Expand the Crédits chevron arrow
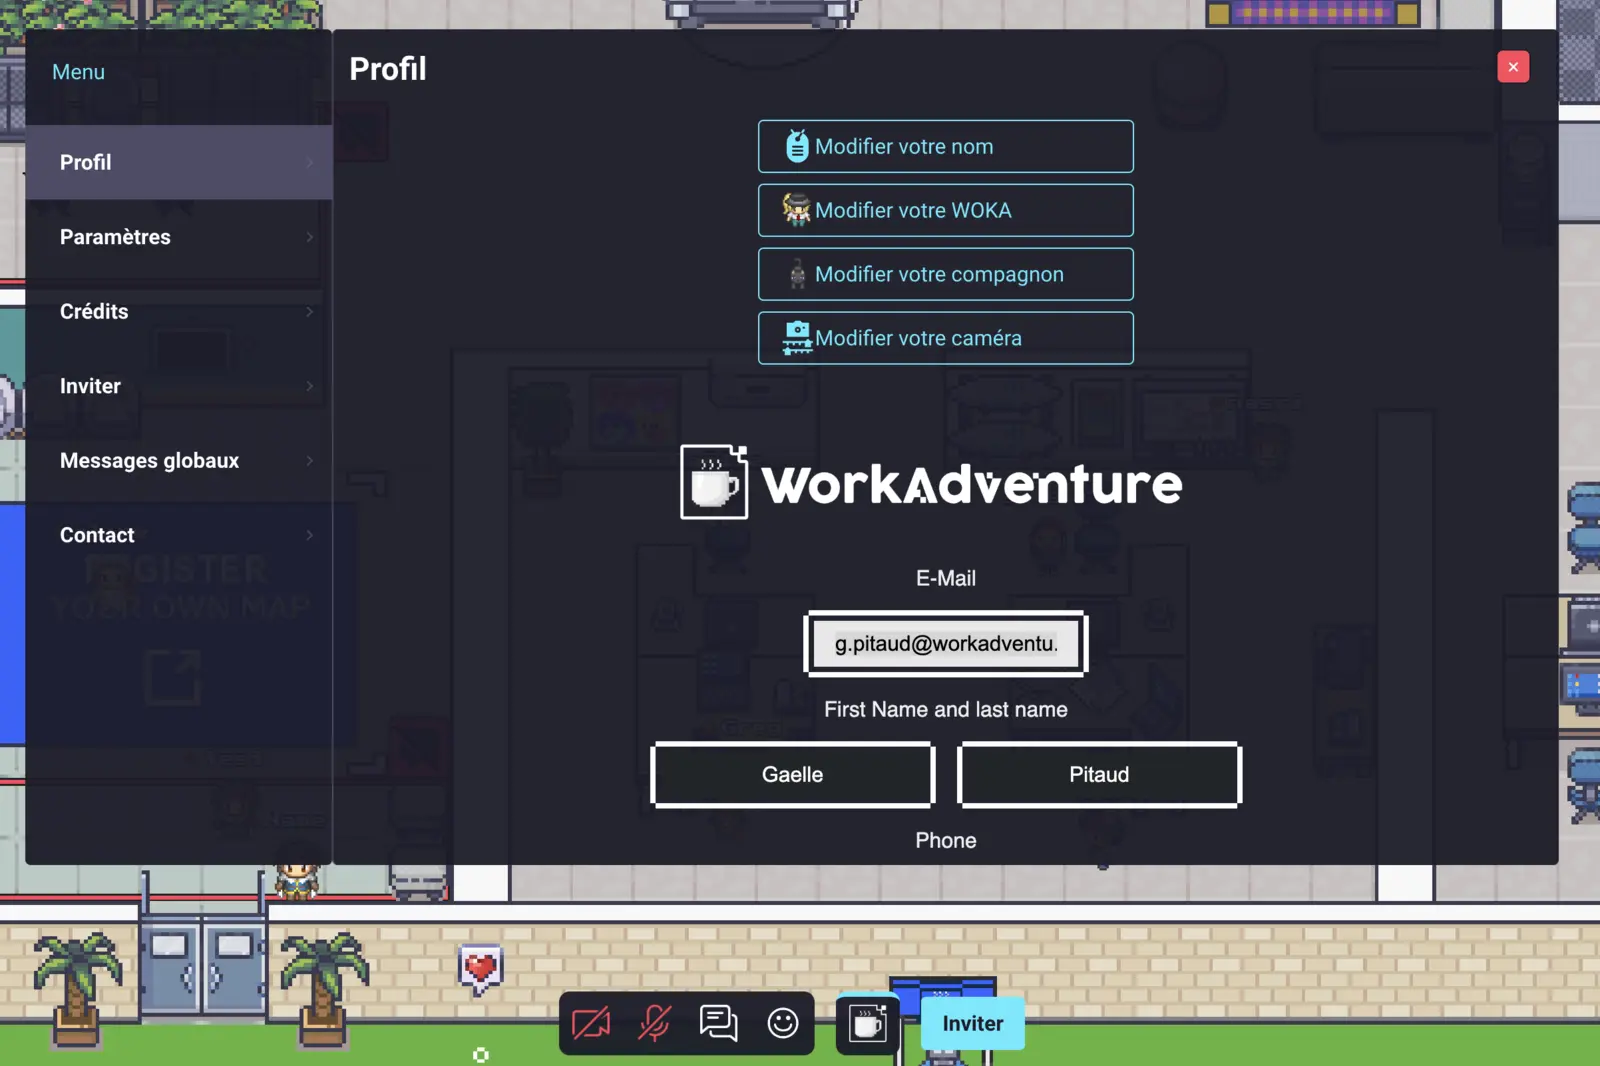 pos(310,311)
